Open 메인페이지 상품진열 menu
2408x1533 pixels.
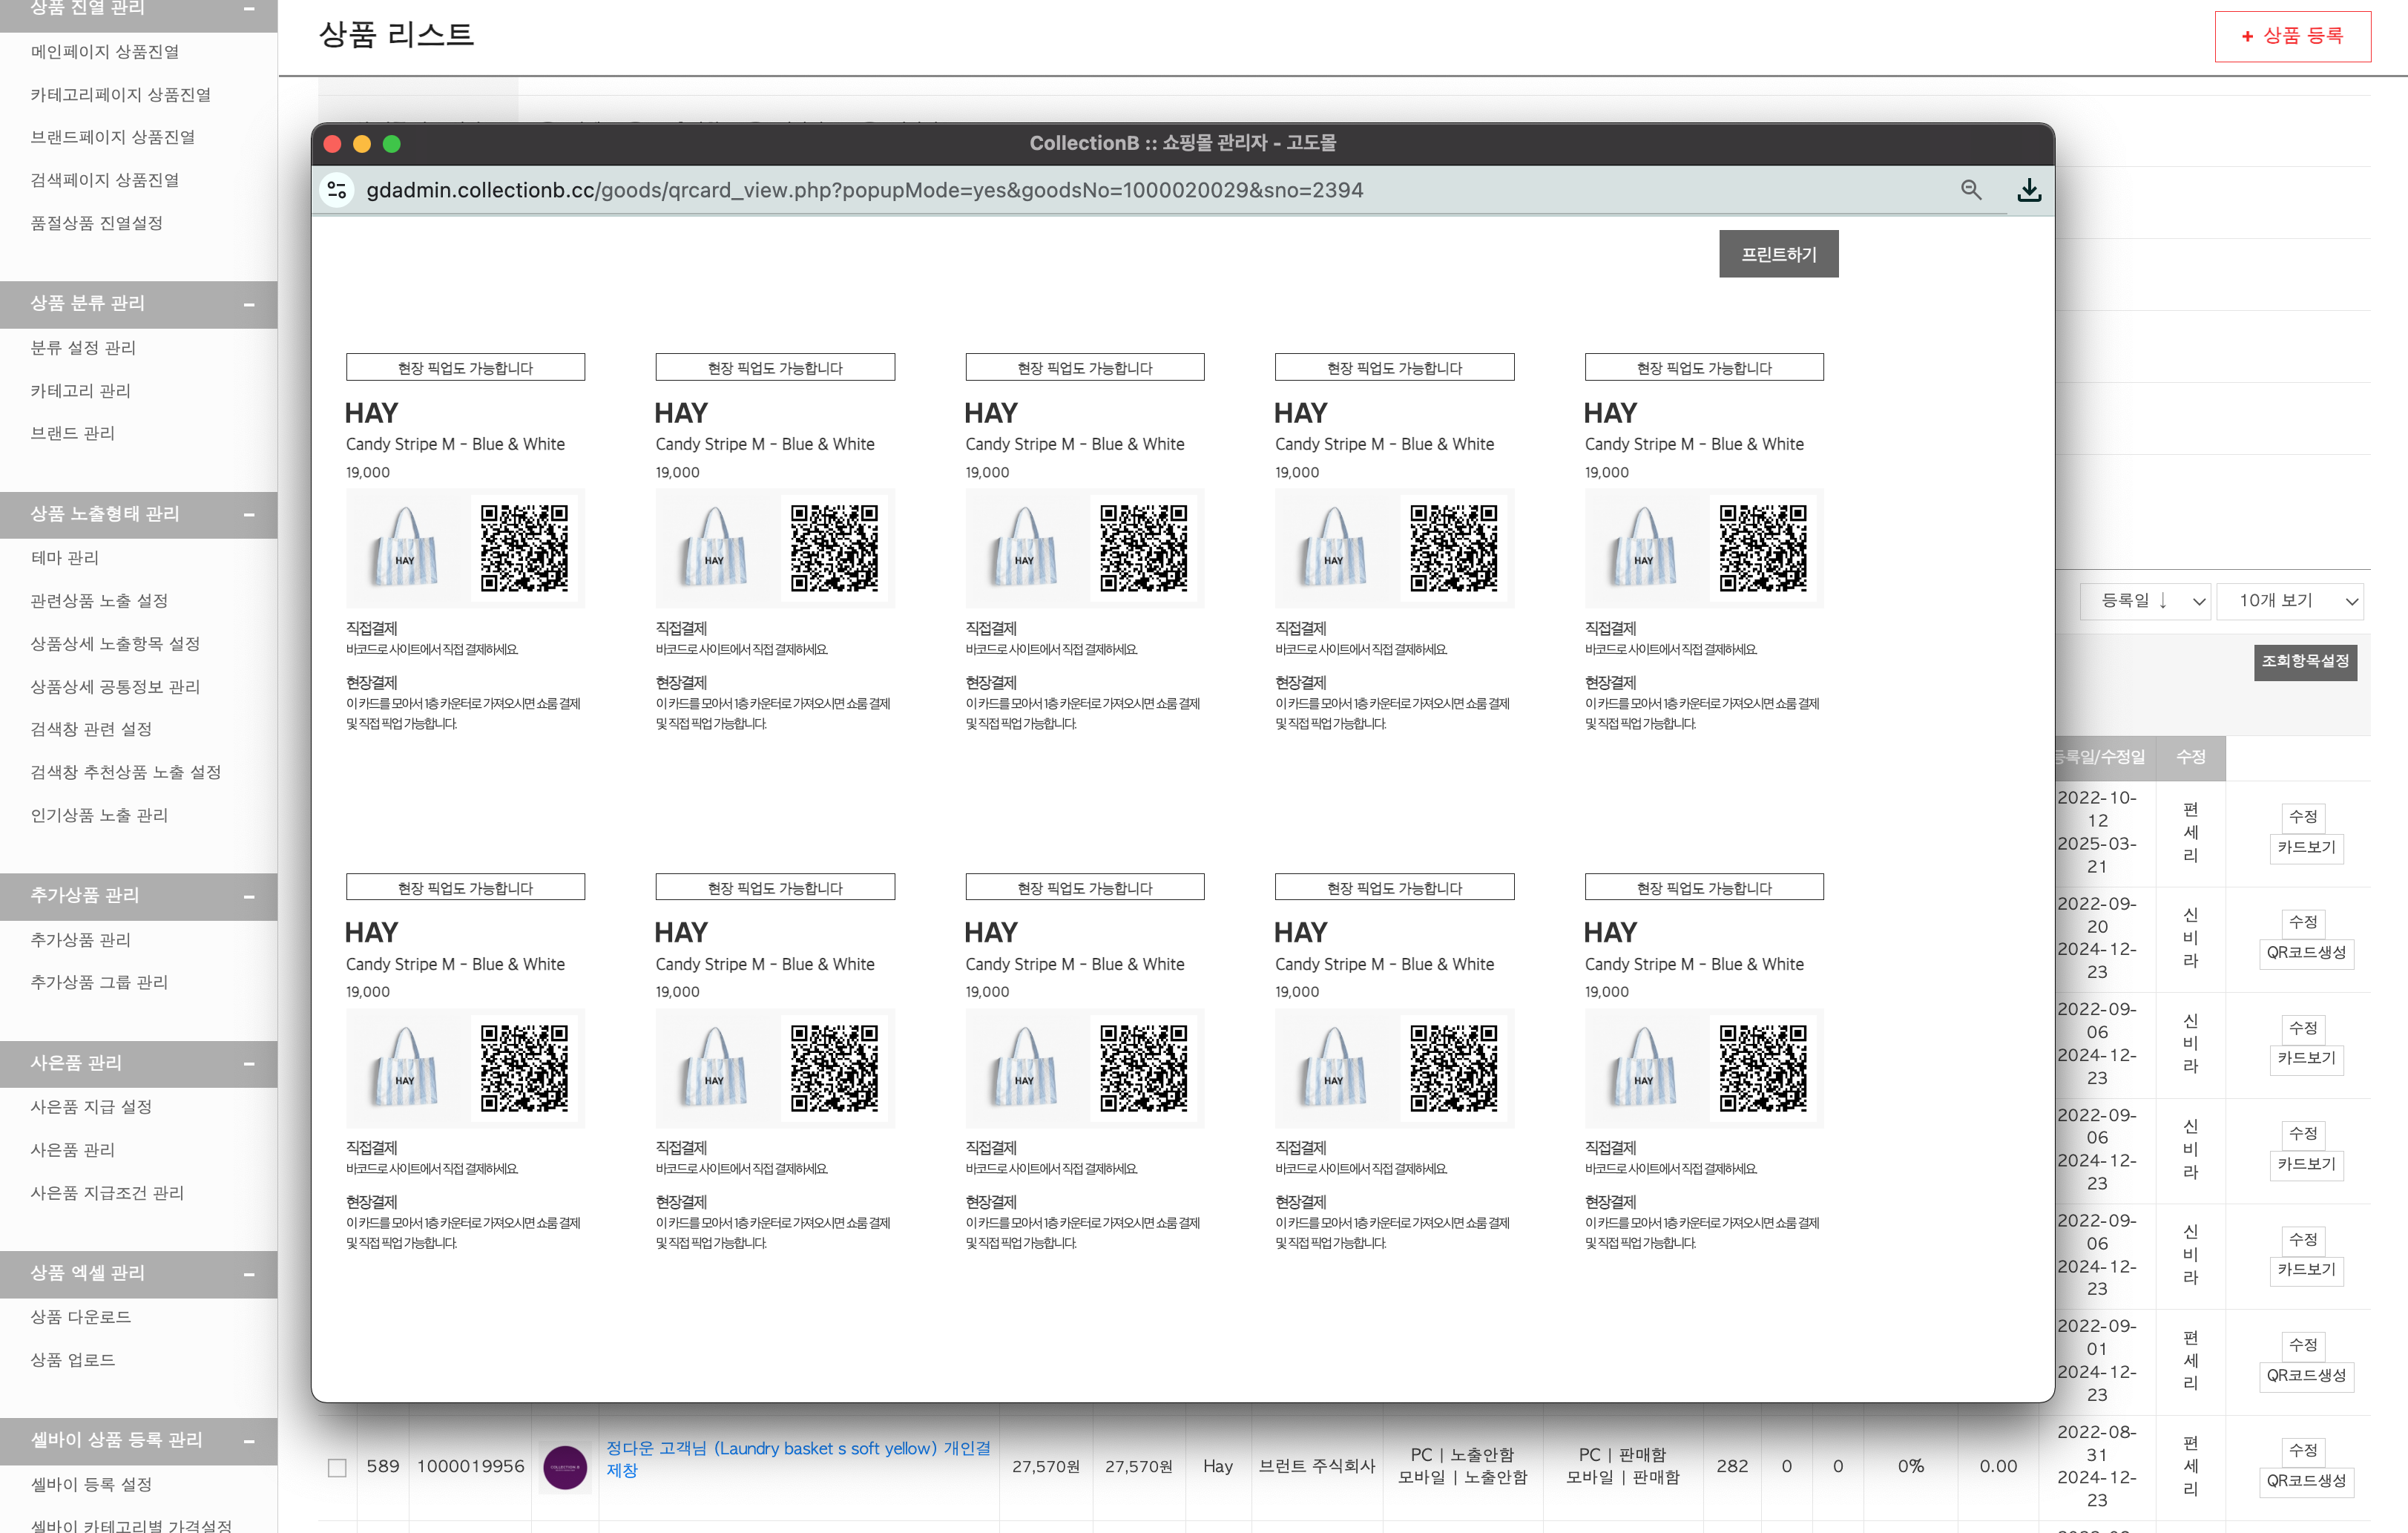point(105,52)
